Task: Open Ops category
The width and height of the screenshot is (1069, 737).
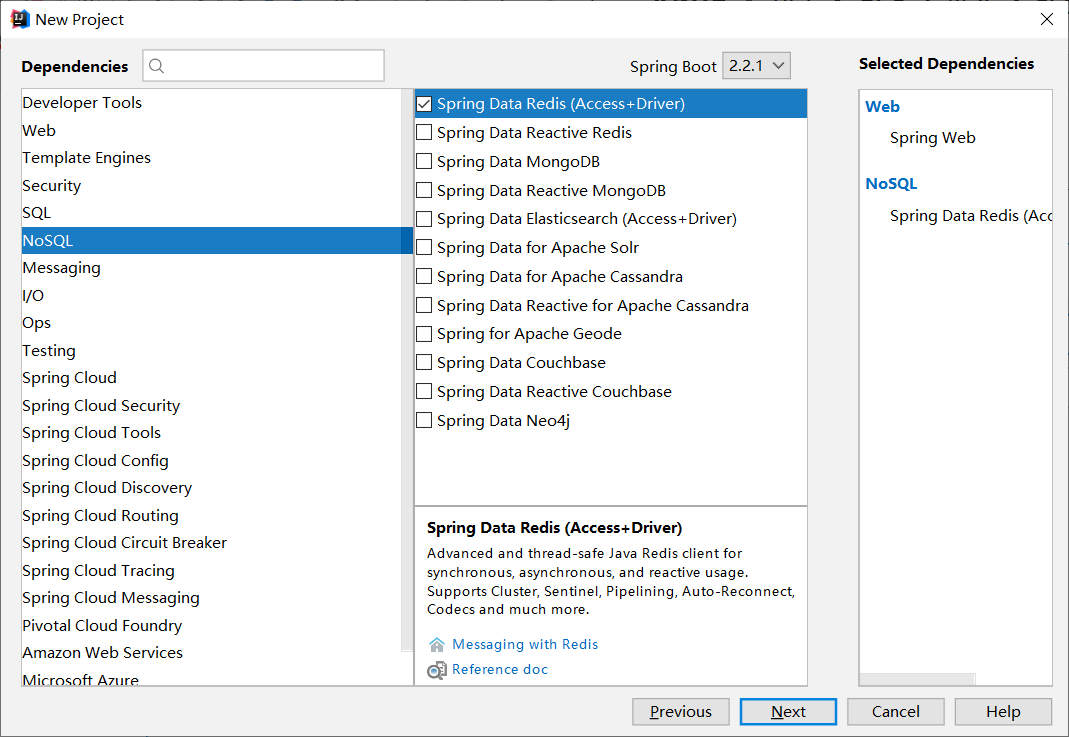Action: (212, 322)
